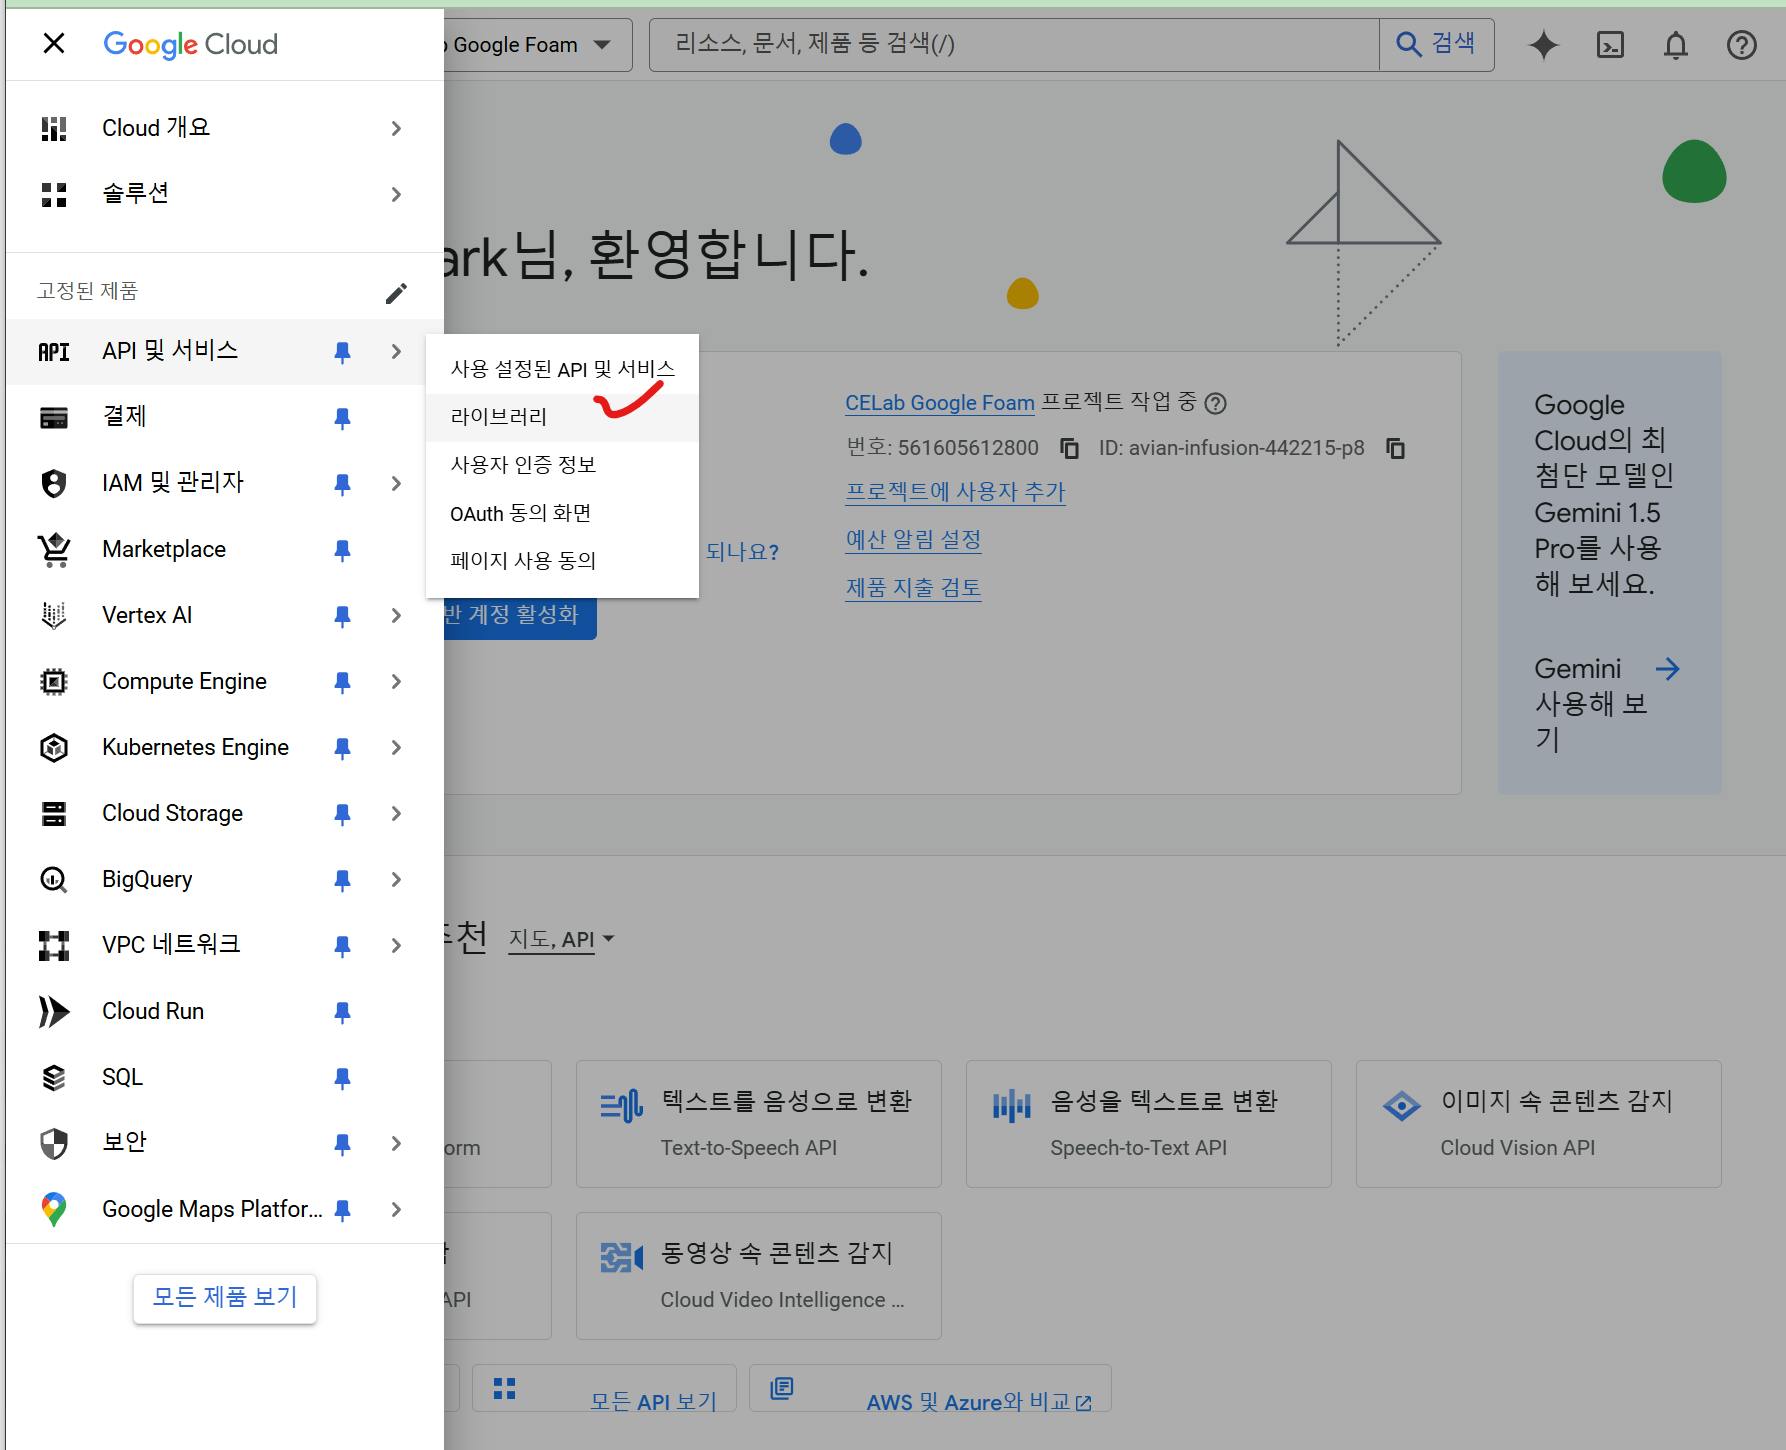Click the Cloud 개요 grid icon
The image size is (1786, 1450).
(x=54, y=128)
